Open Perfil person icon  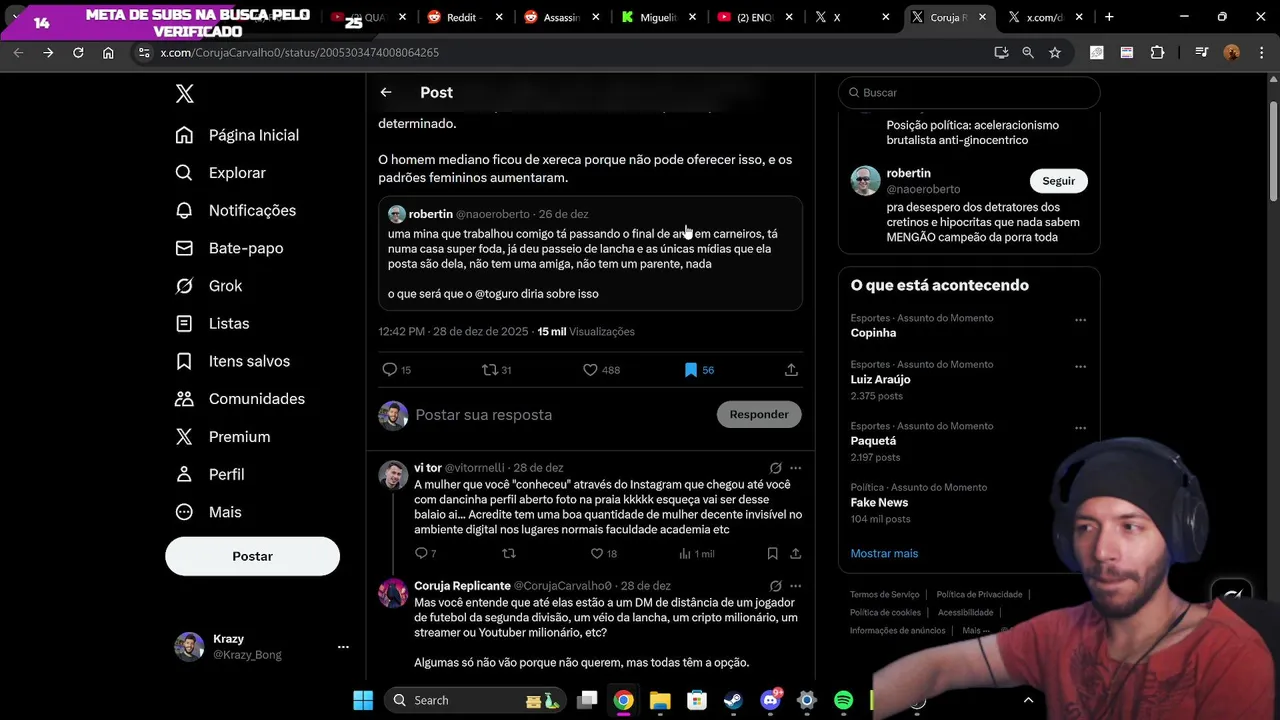pos(184,474)
